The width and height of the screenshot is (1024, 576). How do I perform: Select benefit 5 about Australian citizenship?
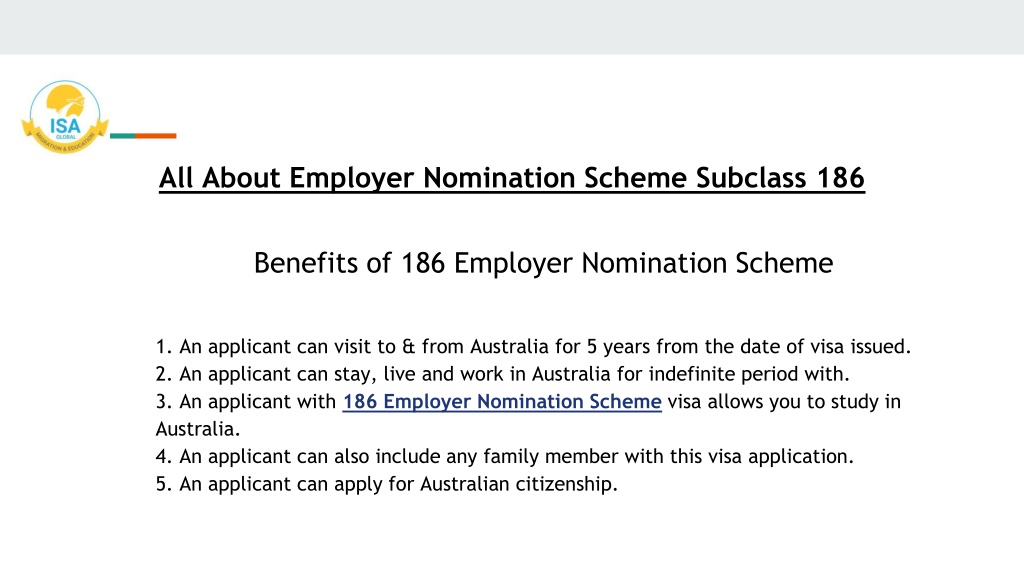tap(387, 484)
